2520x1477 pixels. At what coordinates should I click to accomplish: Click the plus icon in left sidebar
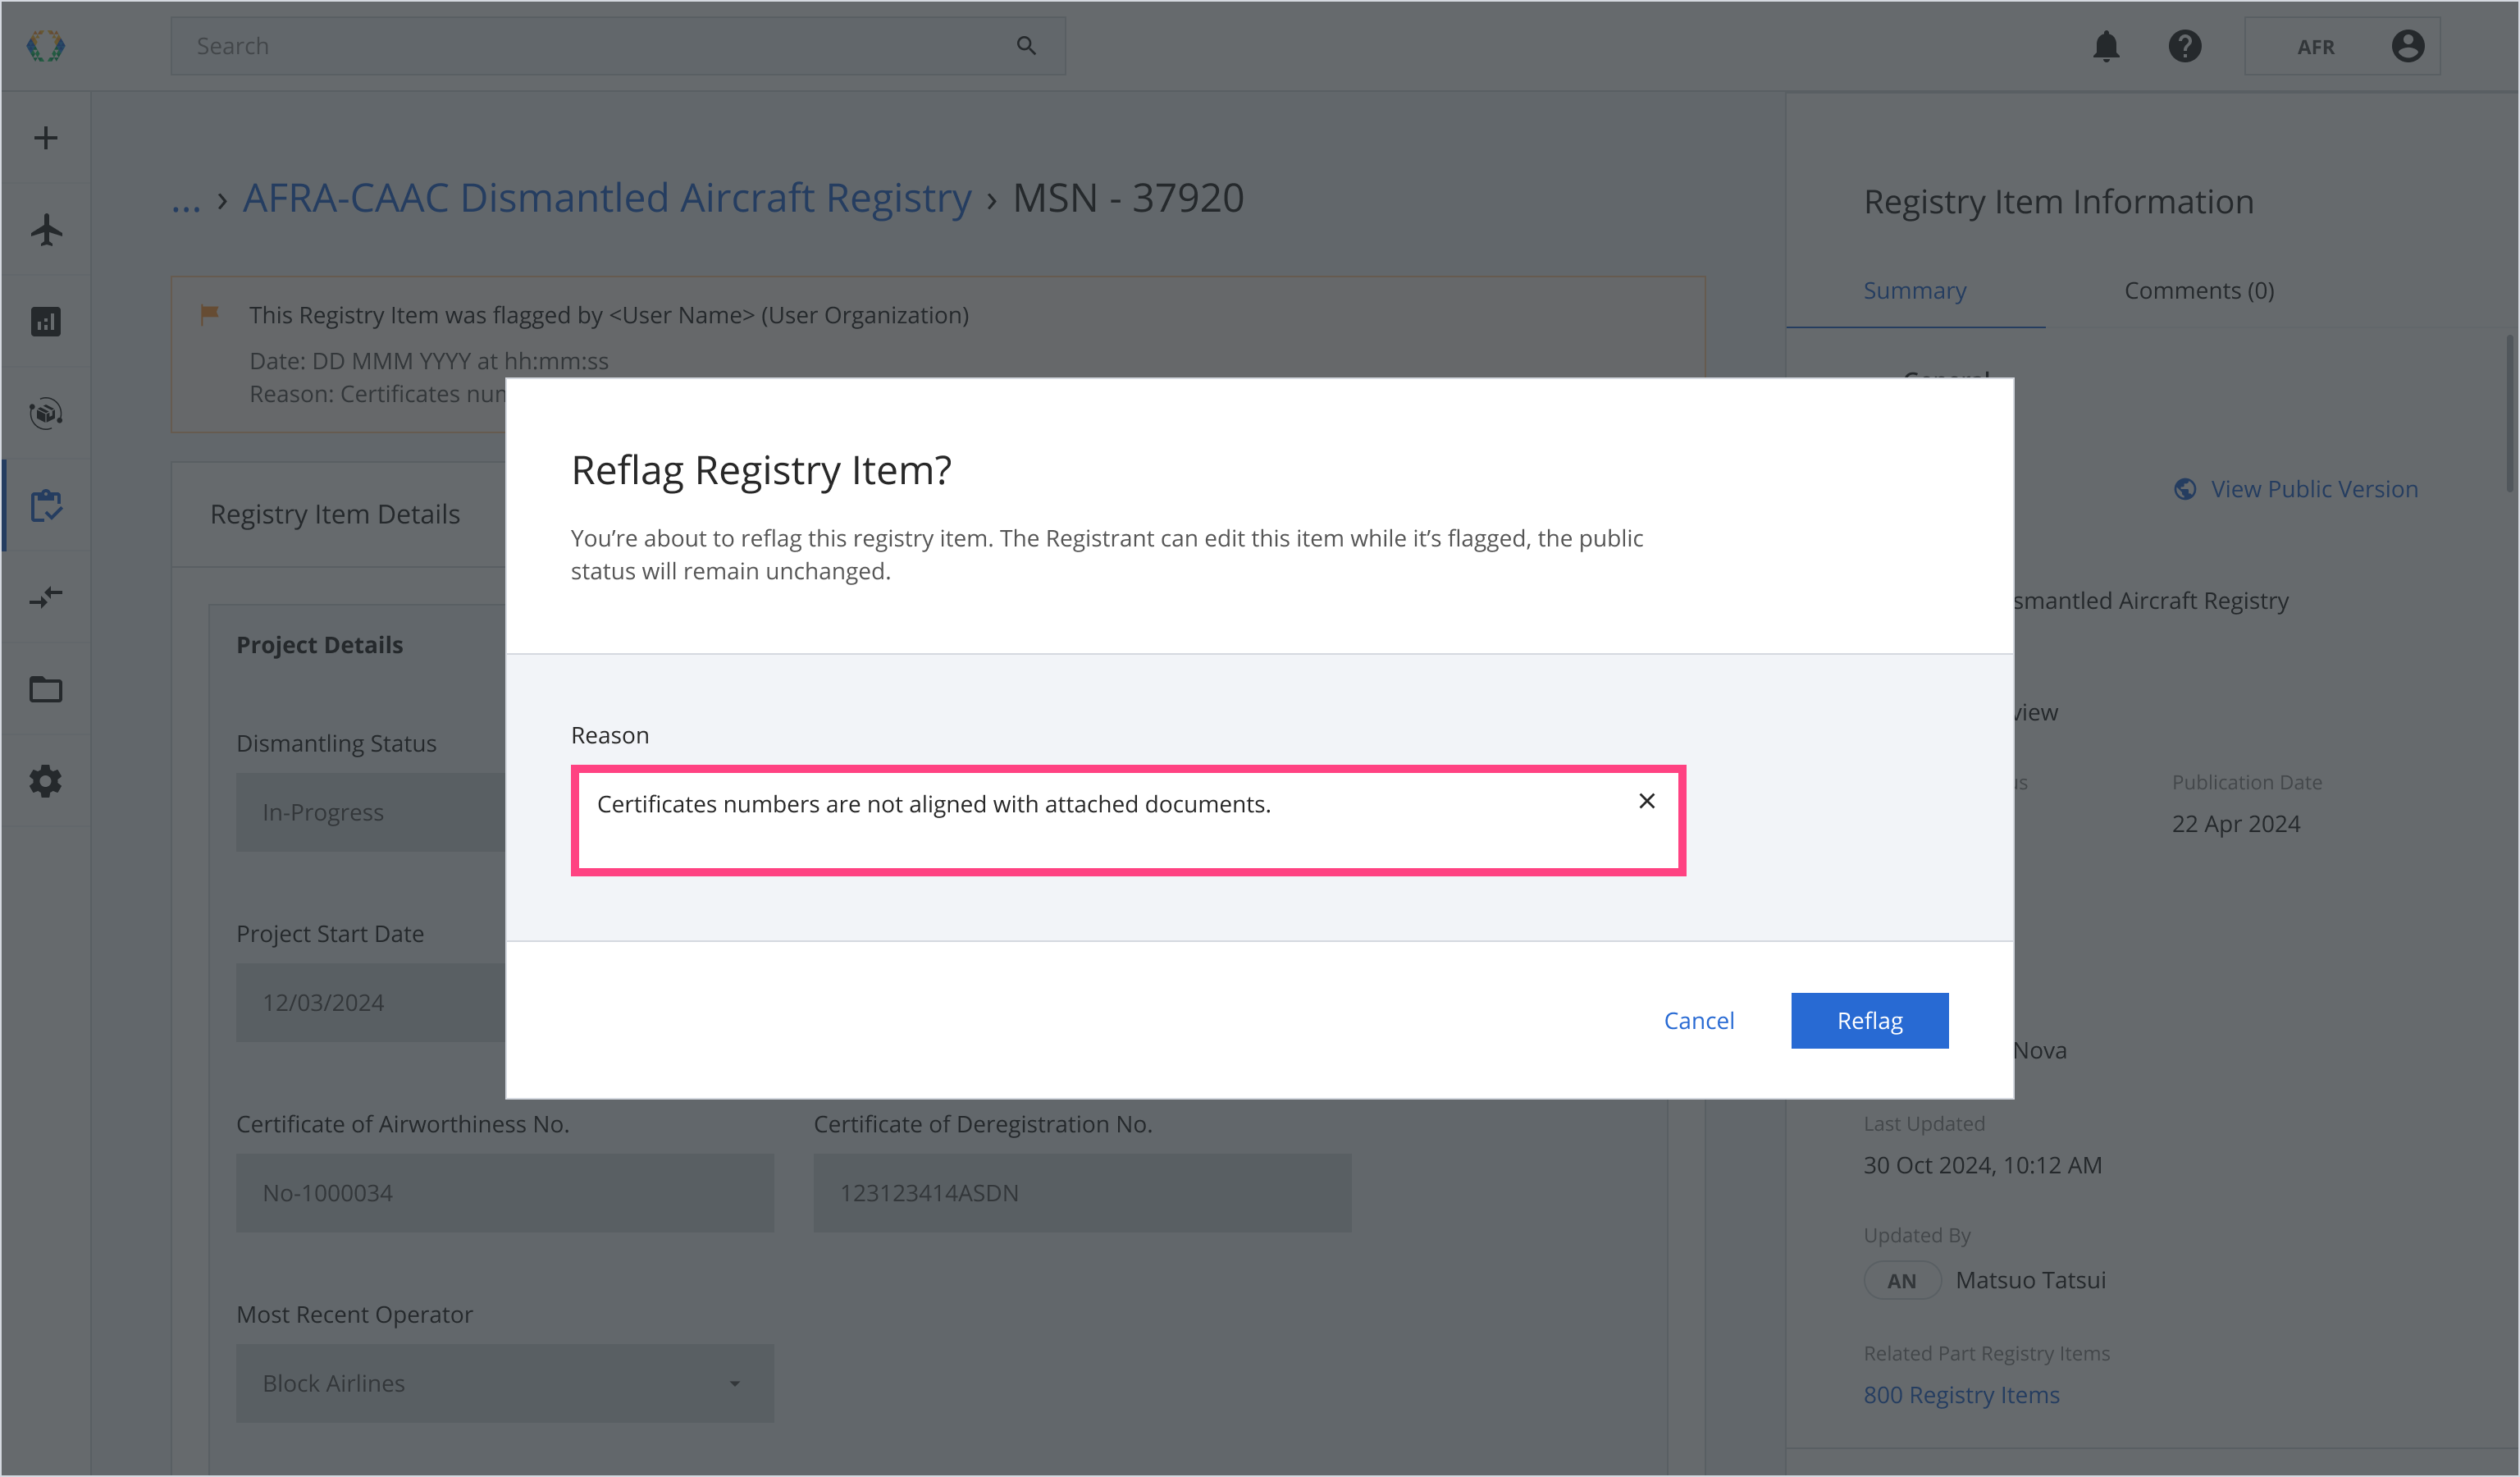(46, 138)
